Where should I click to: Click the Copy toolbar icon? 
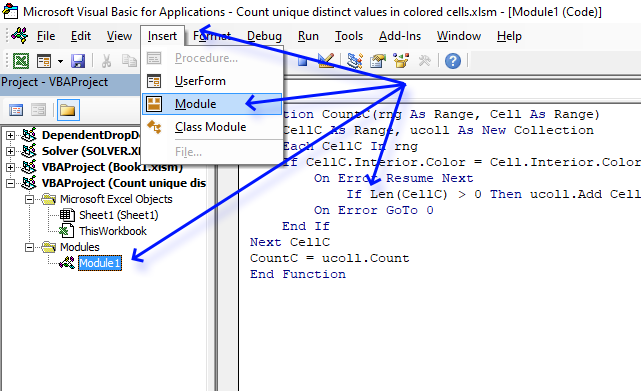pyautogui.click(x=129, y=61)
